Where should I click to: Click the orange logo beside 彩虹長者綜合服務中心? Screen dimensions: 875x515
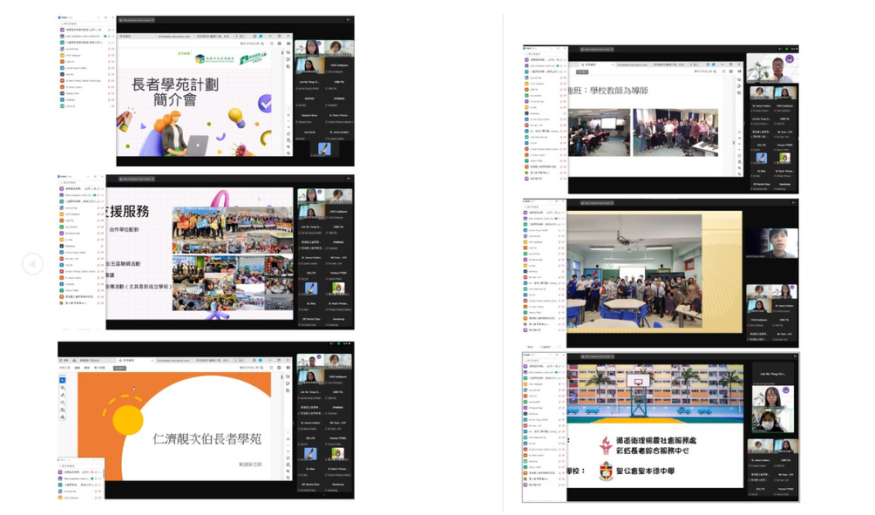click(x=604, y=443)
